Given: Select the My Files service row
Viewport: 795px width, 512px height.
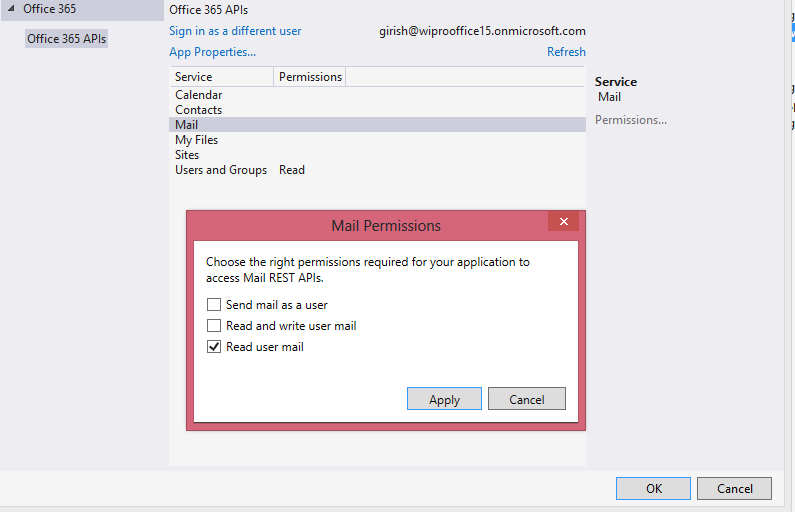Looking at the screenshot, I should tap(377, 140).
